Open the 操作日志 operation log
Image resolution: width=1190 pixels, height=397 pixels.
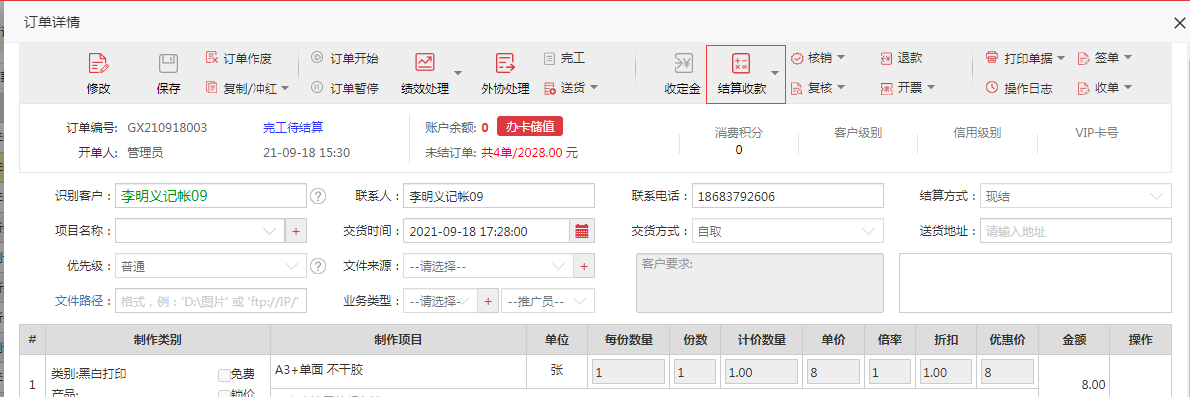pos(1019,88)
